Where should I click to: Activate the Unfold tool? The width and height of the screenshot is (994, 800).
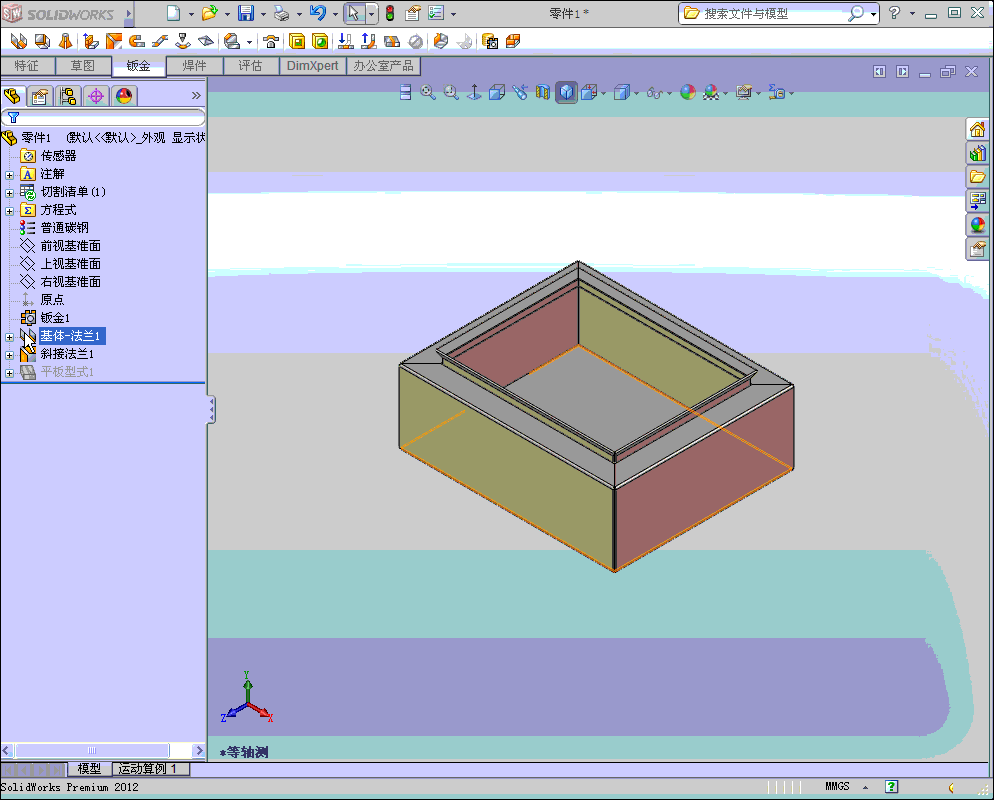coord(345,41)
